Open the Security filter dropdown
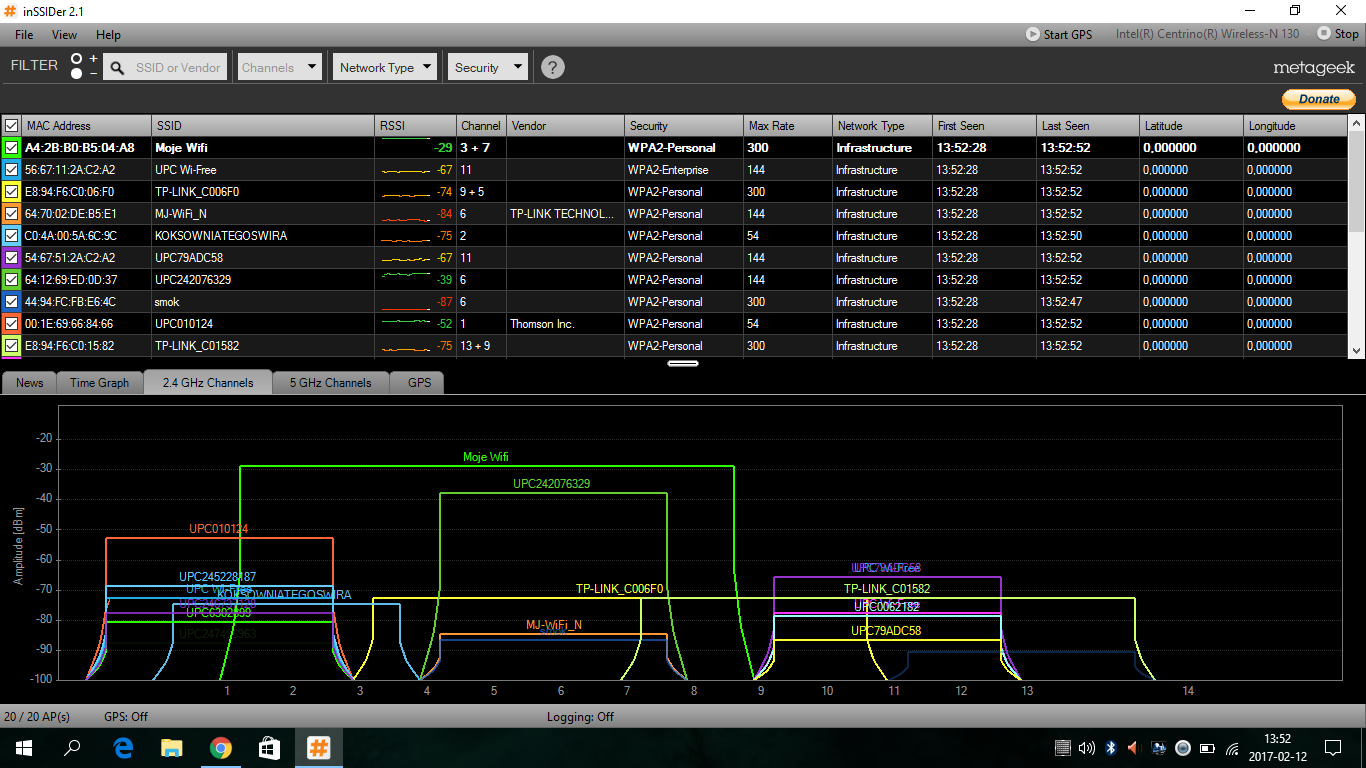Image resolution: width=1366 pixels, height=768 pixels. 487,67
